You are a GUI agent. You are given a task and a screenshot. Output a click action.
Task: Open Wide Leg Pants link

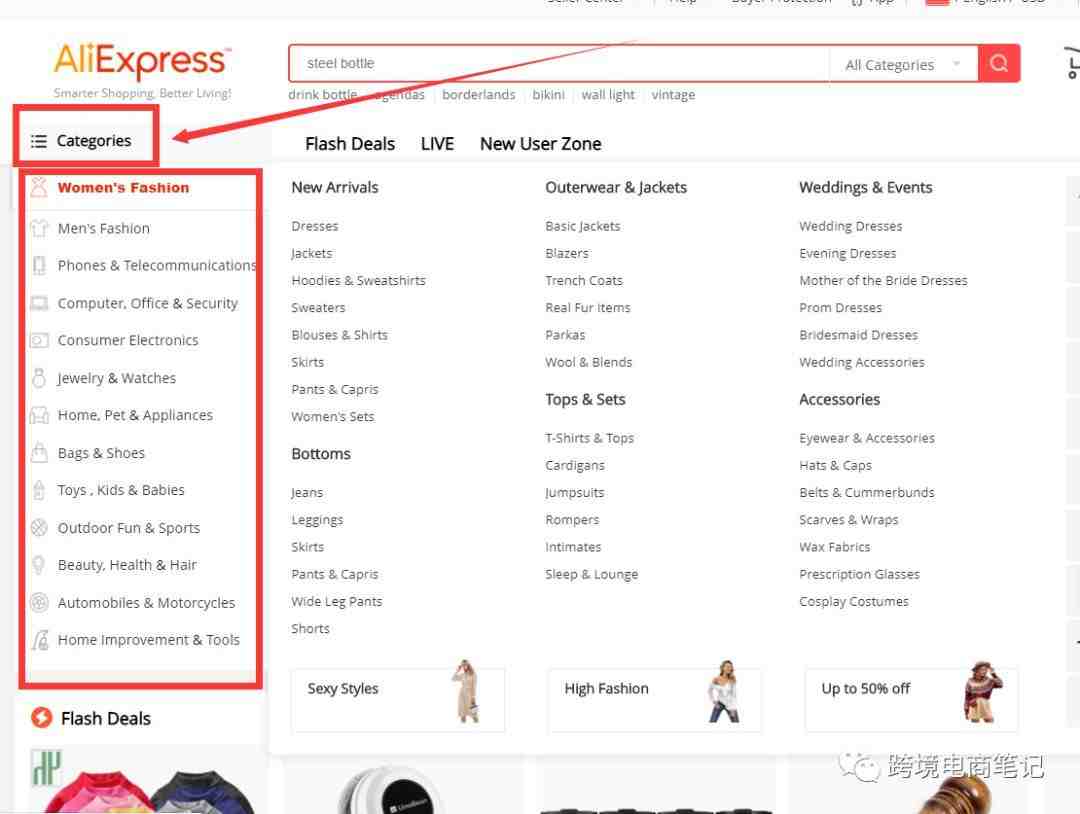click(x=337, y=601)
